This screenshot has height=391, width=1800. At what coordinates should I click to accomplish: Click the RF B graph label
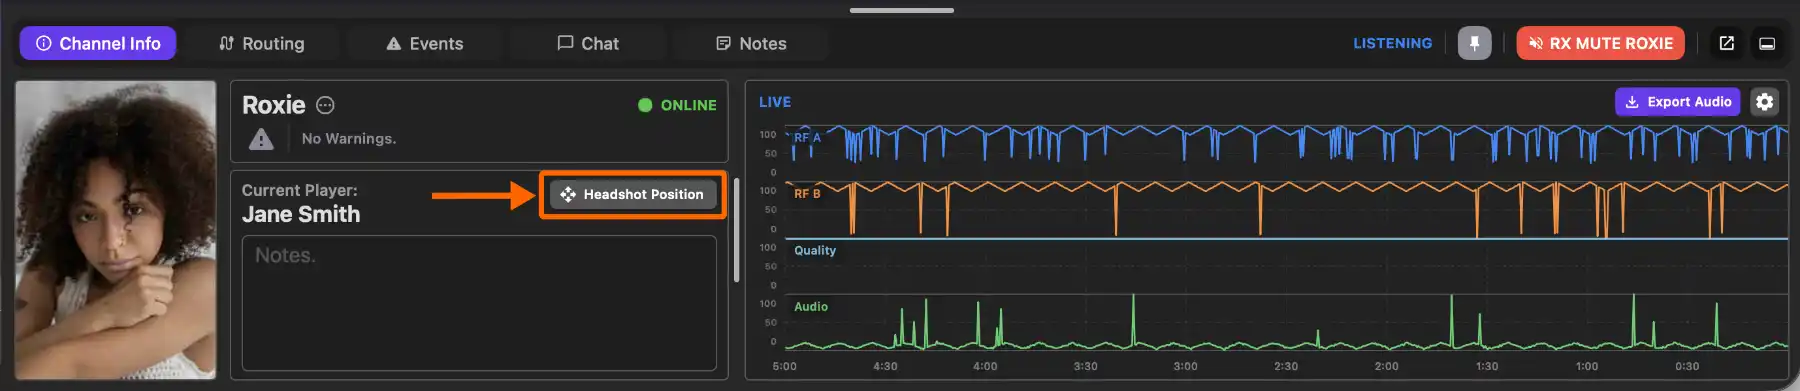click(807, 194)
